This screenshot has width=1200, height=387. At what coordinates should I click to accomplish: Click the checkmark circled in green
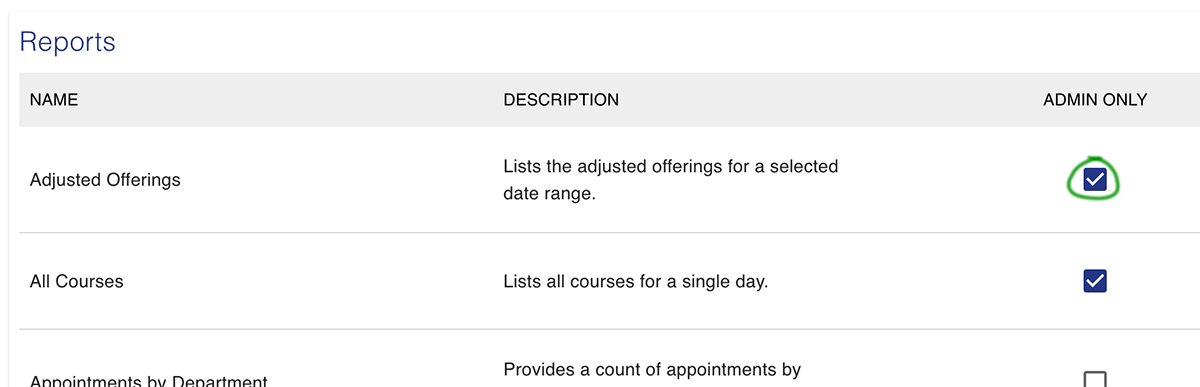1095,180
